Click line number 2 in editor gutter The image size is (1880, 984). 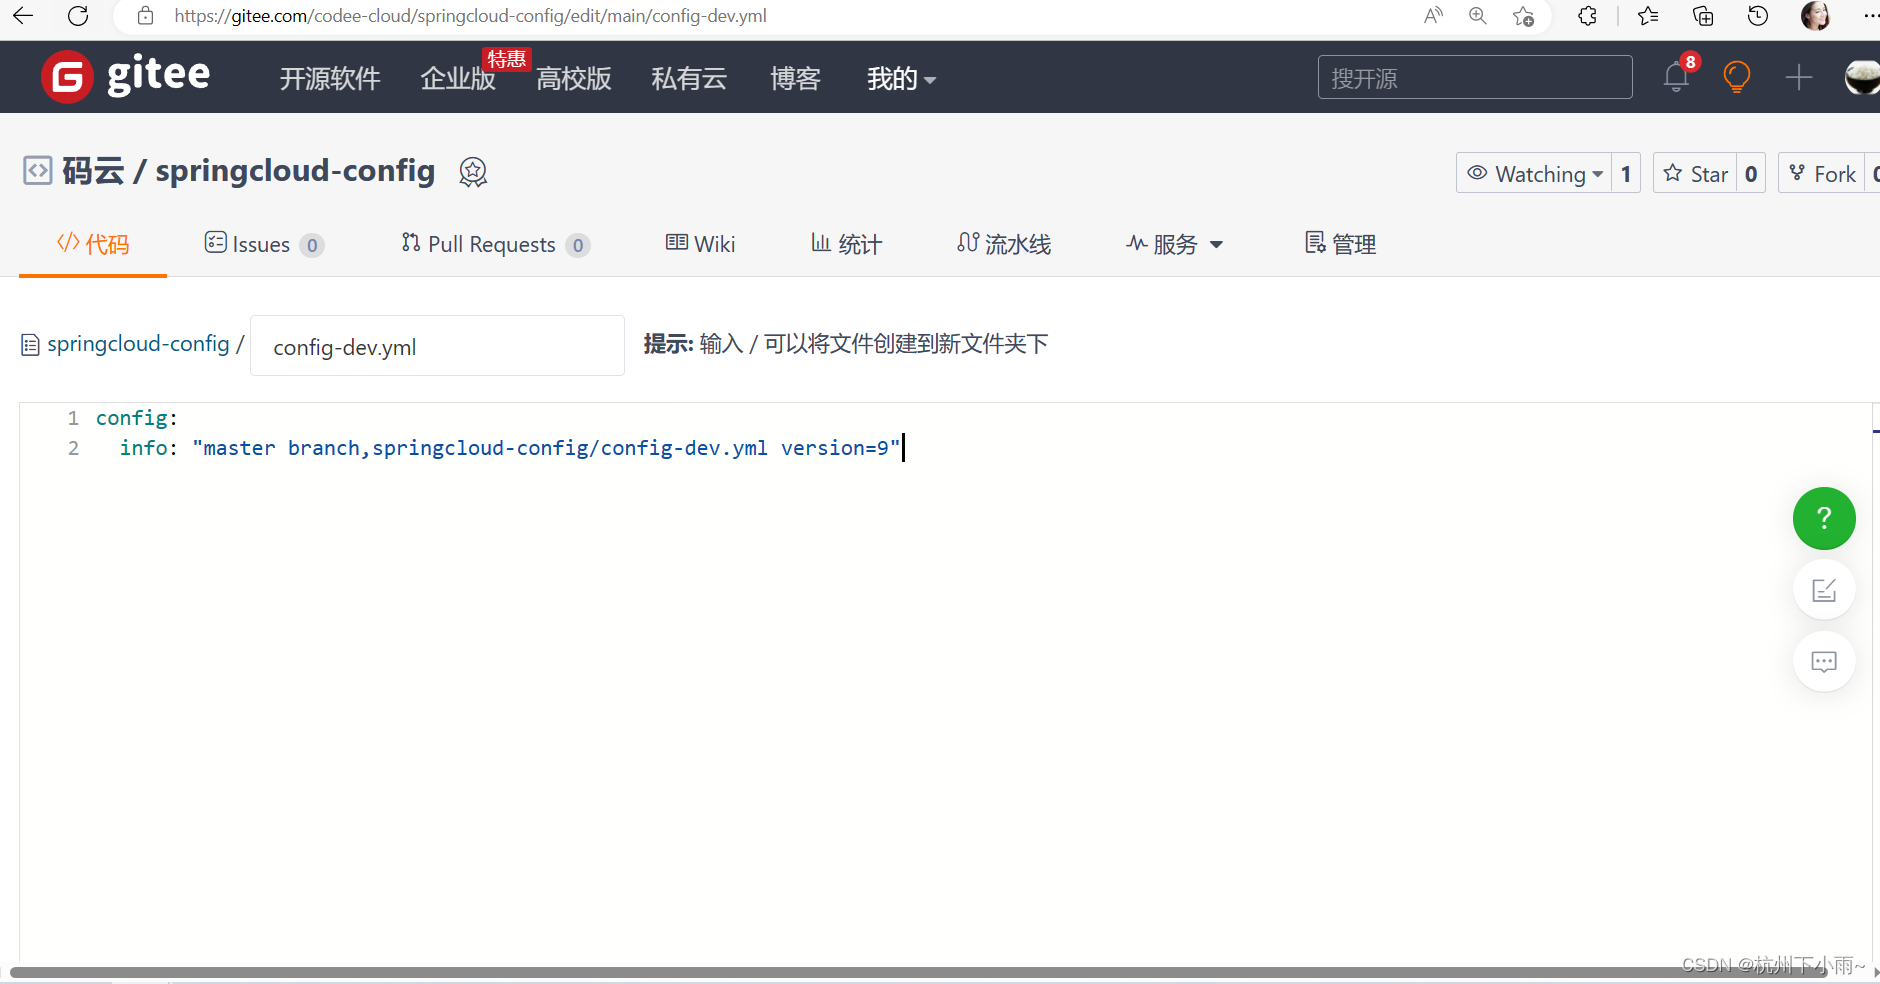tap(73, 448)
